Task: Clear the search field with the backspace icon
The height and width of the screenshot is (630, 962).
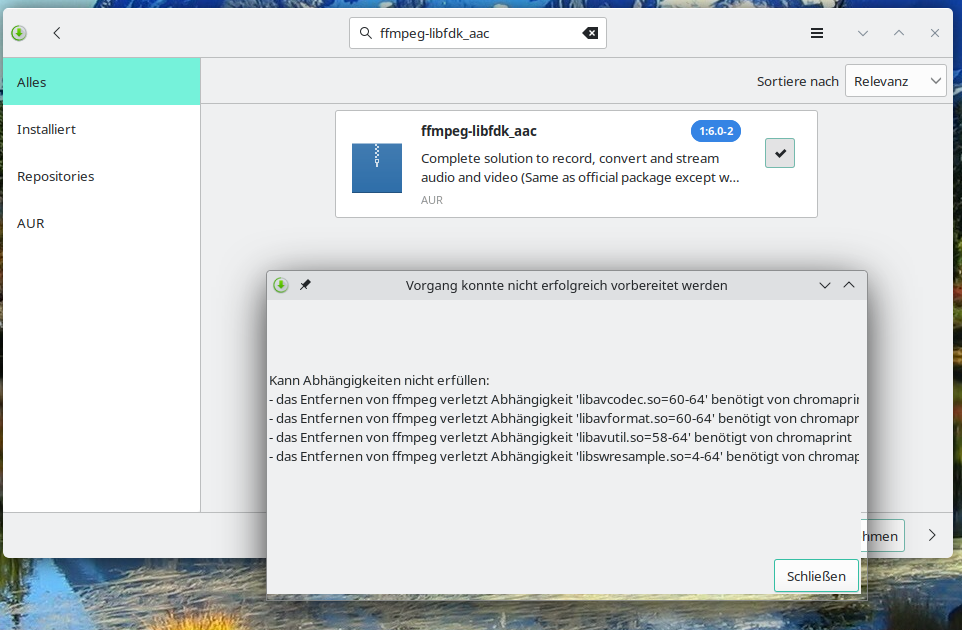Action: pyautogui.click(x=590, y=33)
